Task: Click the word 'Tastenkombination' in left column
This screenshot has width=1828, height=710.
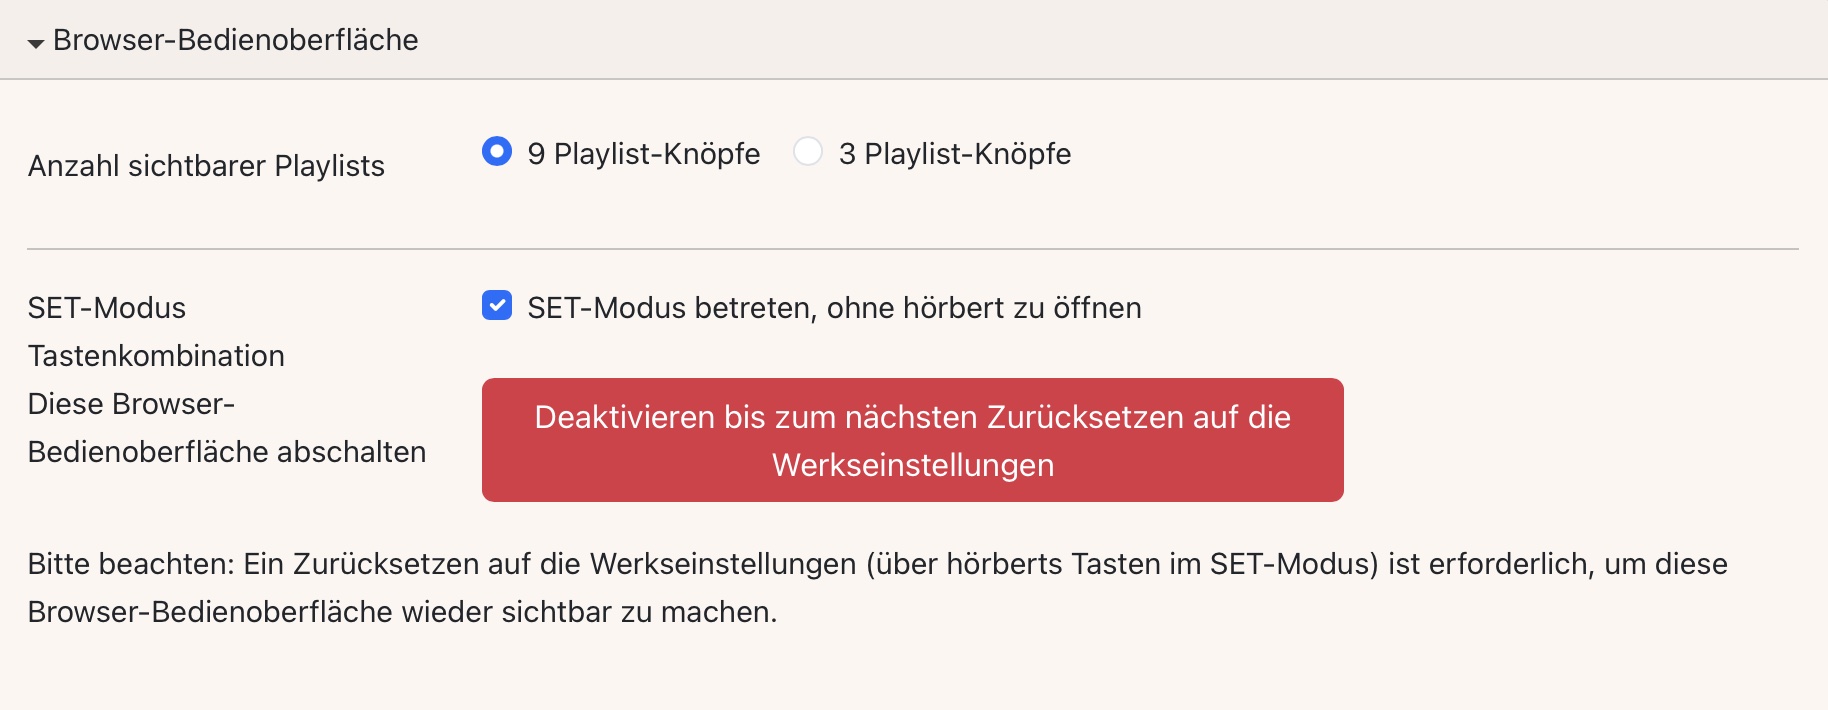Action: [x=156, y=356]
